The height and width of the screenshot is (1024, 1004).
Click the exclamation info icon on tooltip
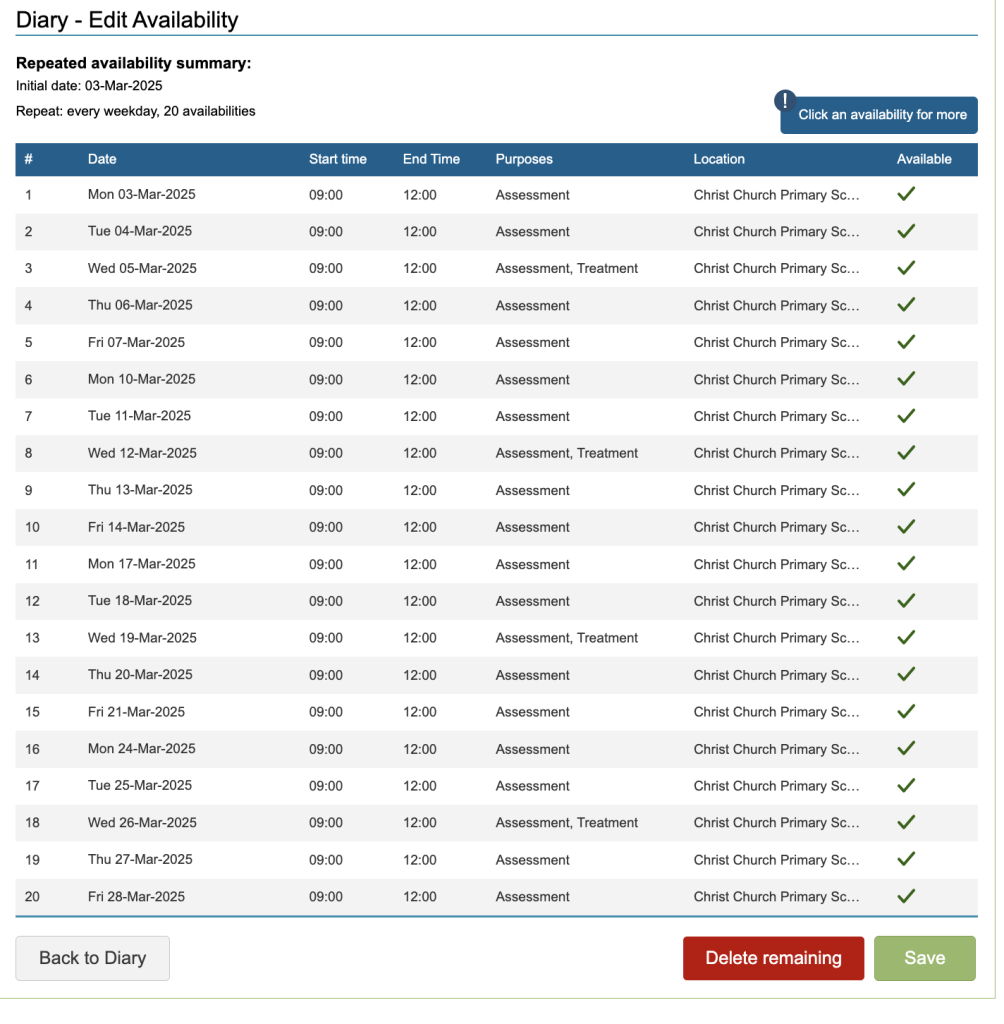[x=786, y=101]
